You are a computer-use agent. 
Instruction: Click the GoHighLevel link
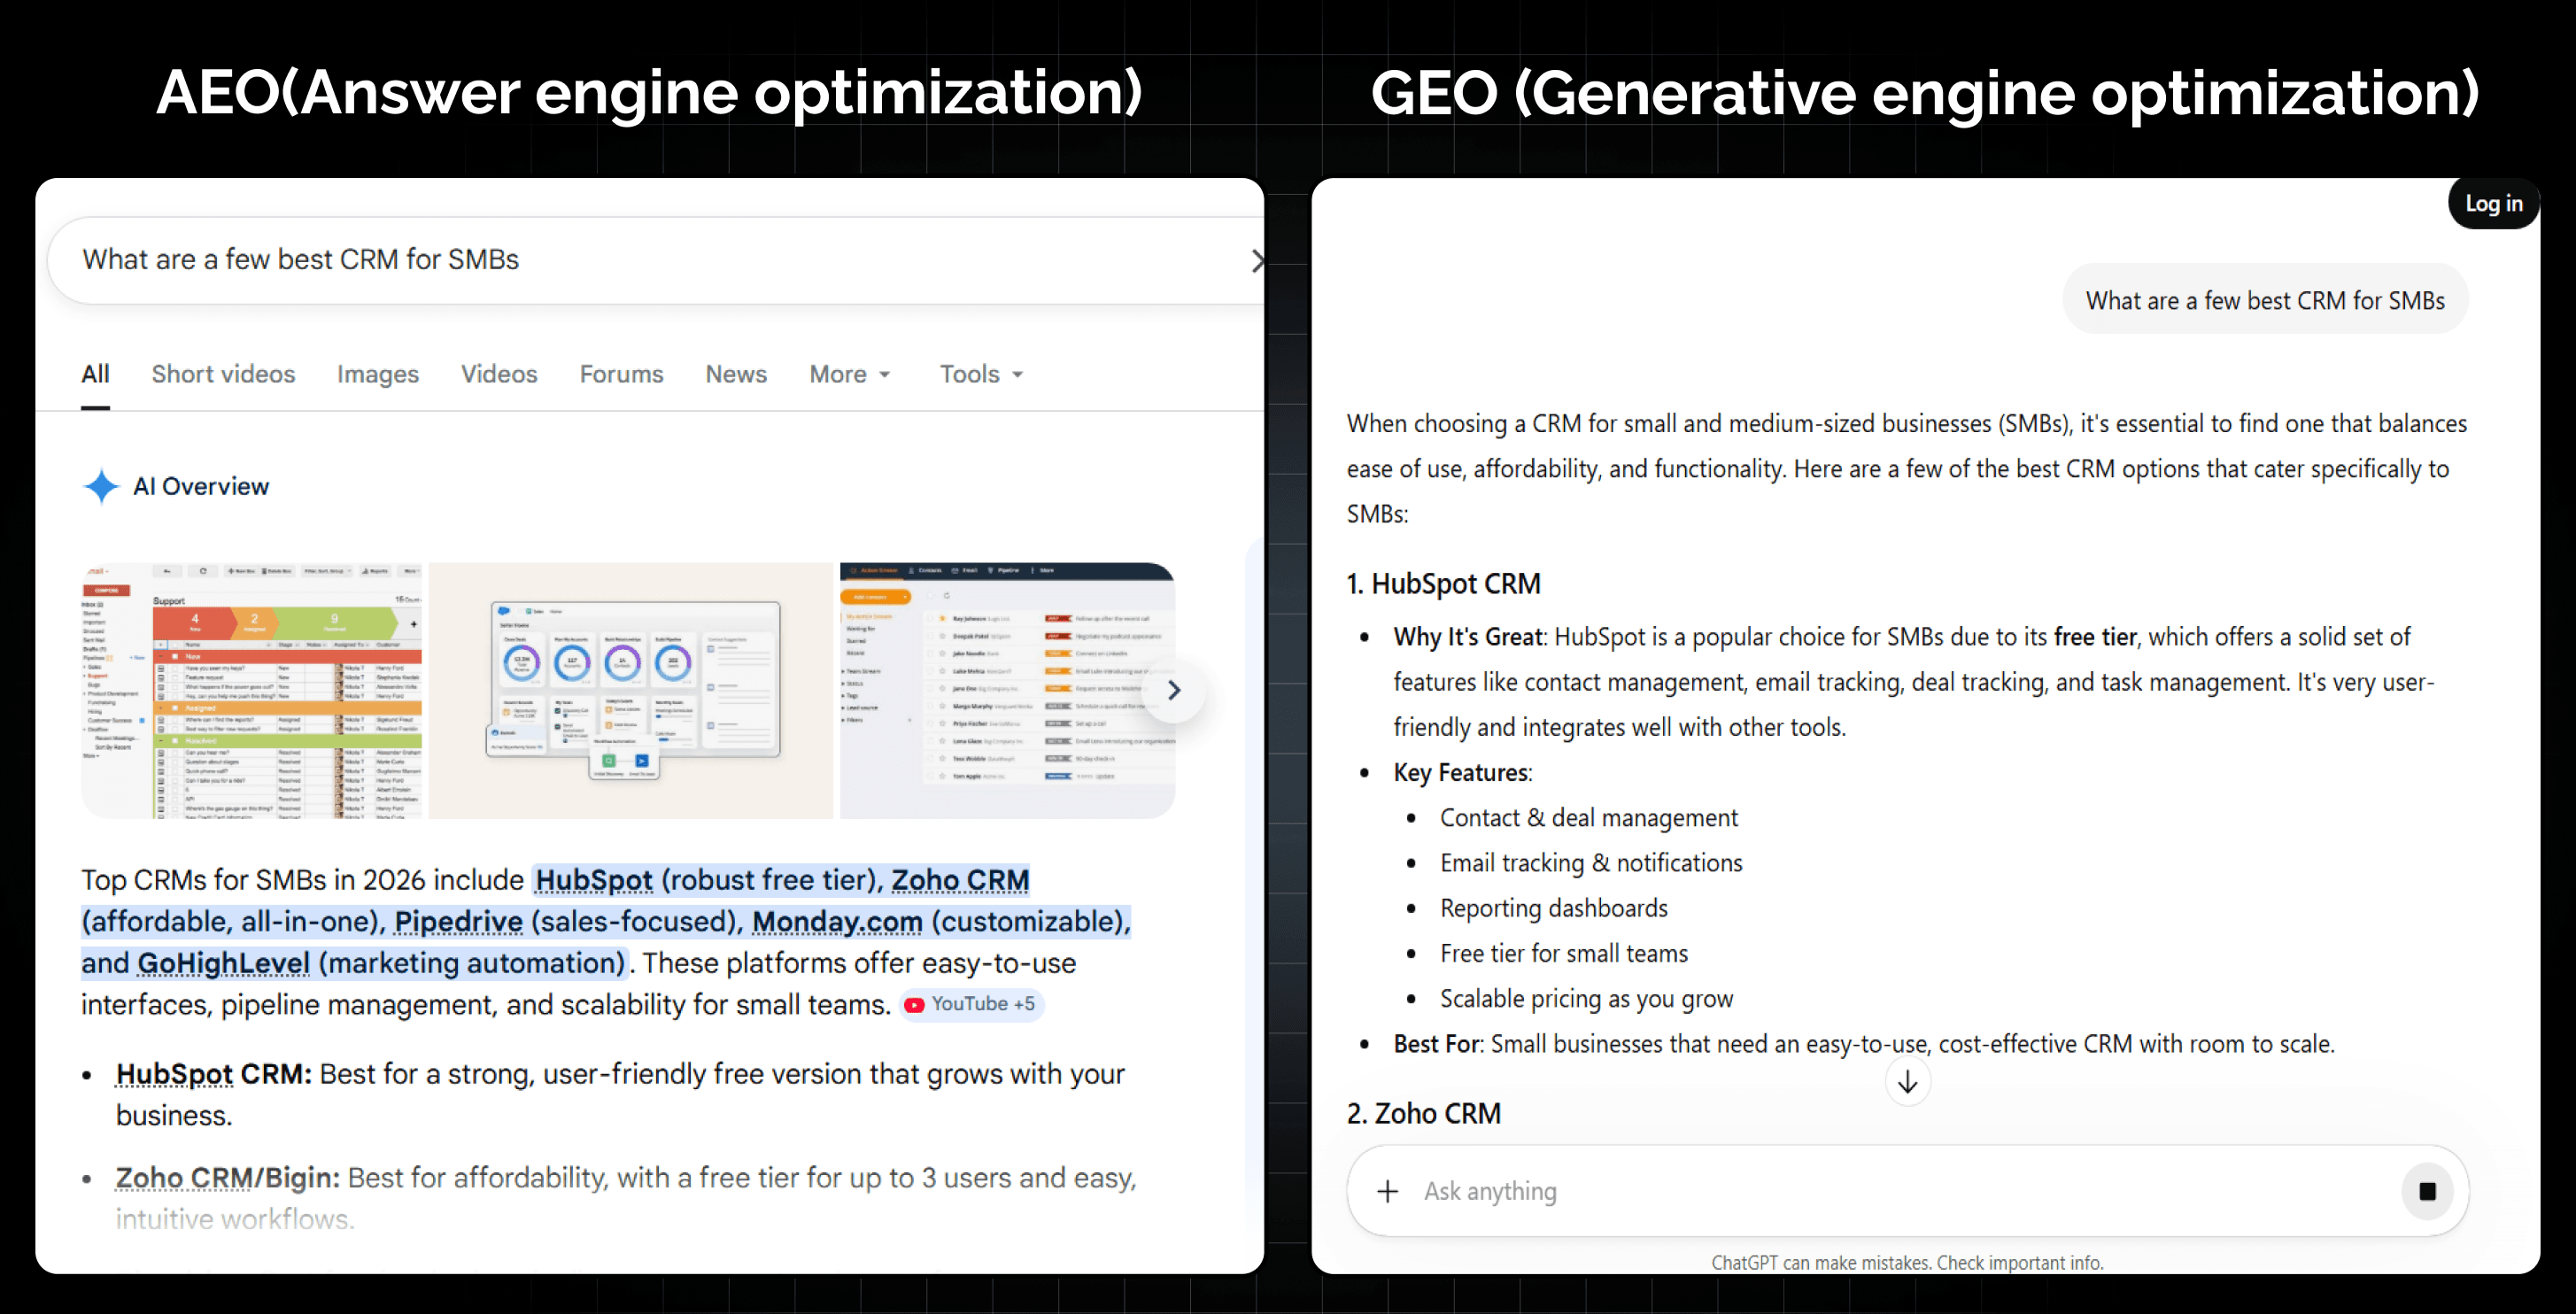pyautogui.click(x=223, y=963)
